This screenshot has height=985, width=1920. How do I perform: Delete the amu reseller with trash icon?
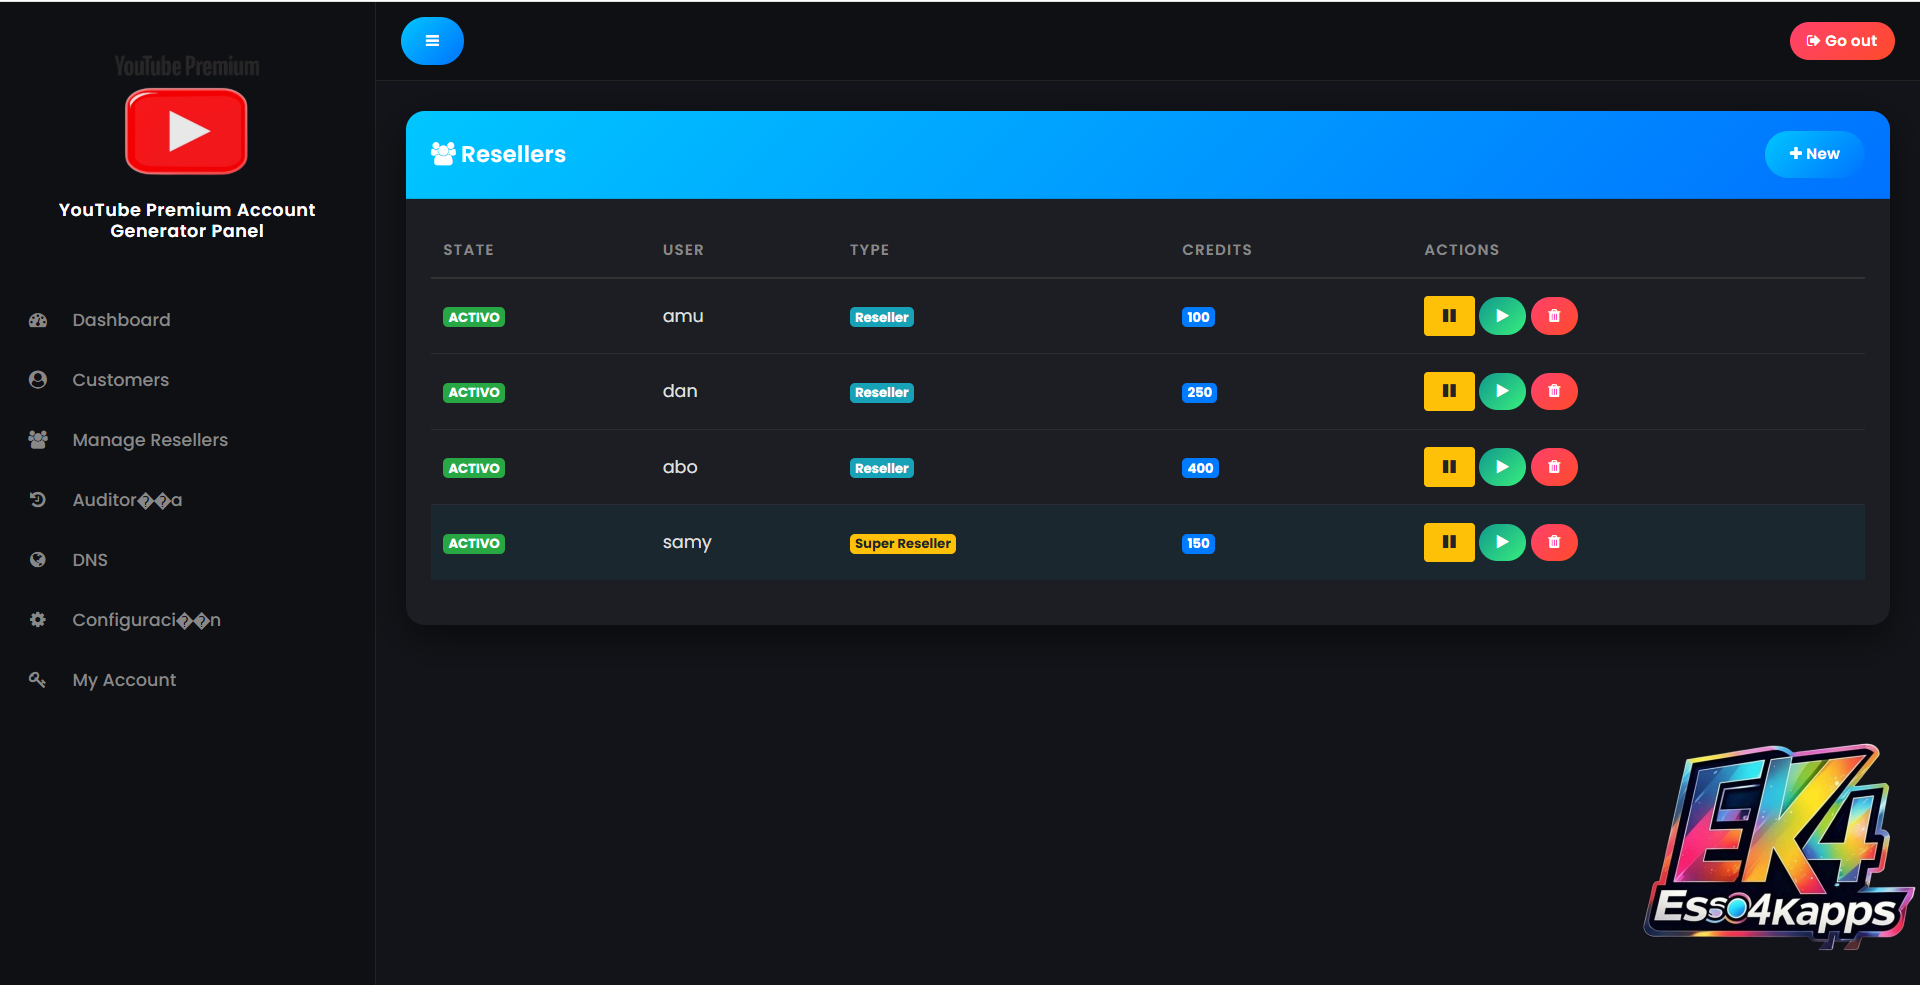tap(1554, 316)
